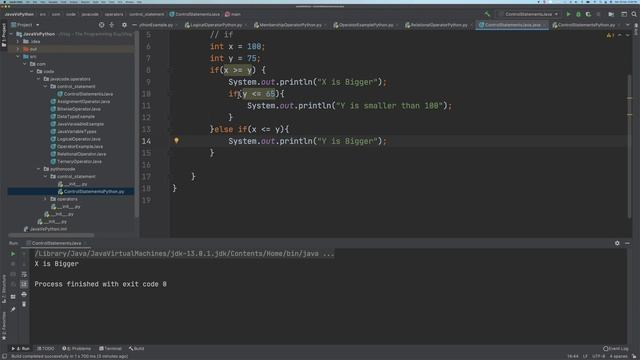The height and width of the screenshot is (360, 640).
Task: Click Run with Coverage icon in toolbar
Action: 588,14
